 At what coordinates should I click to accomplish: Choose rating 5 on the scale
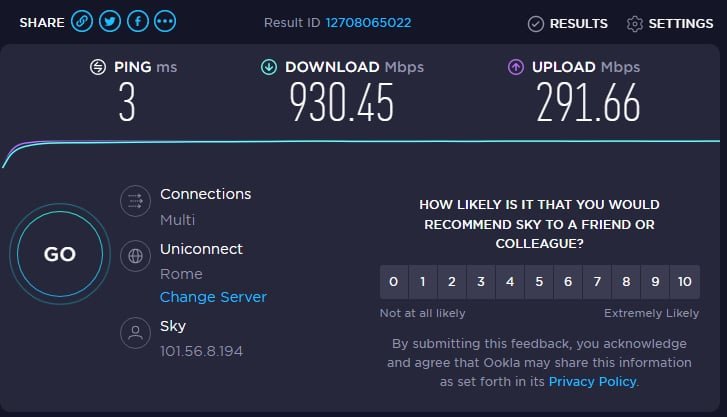pyautogui.click(x=539, y=282)
